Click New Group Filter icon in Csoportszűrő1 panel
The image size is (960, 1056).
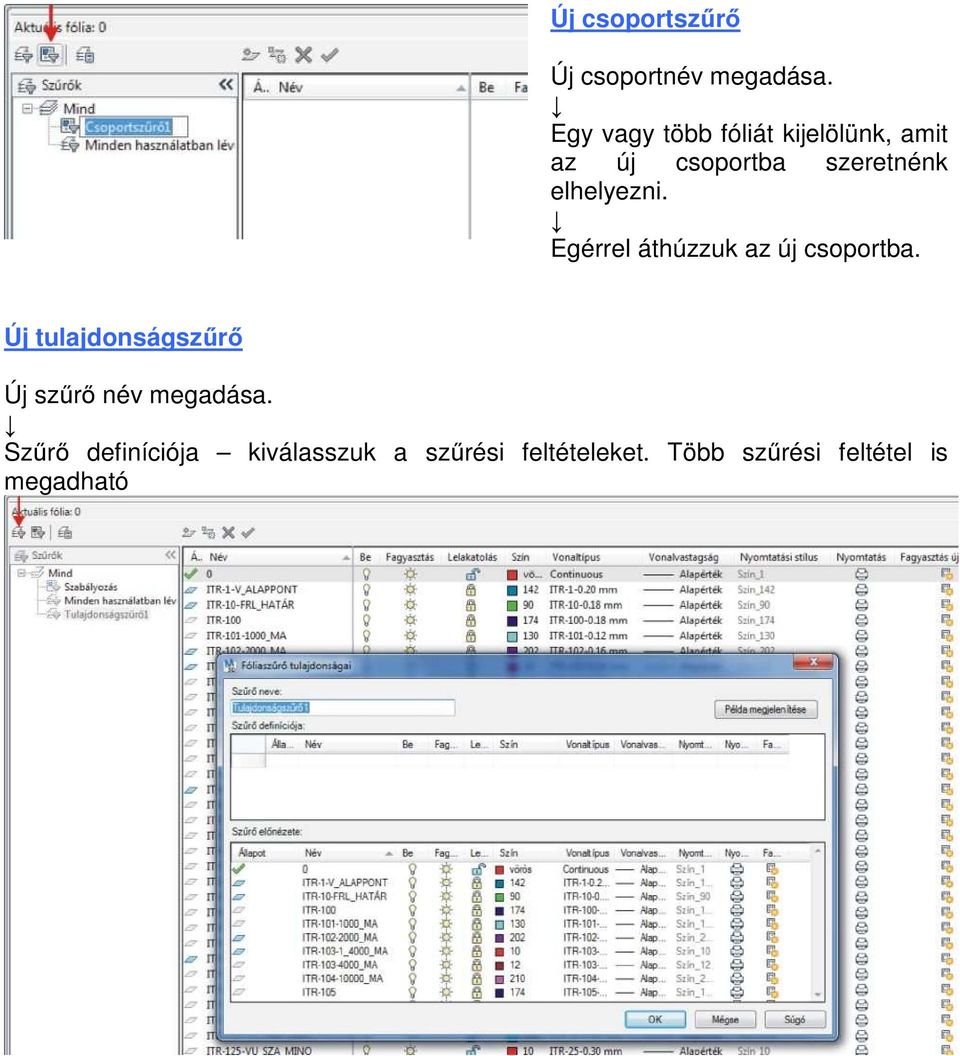pyautogui.click(x=50, y=55)
